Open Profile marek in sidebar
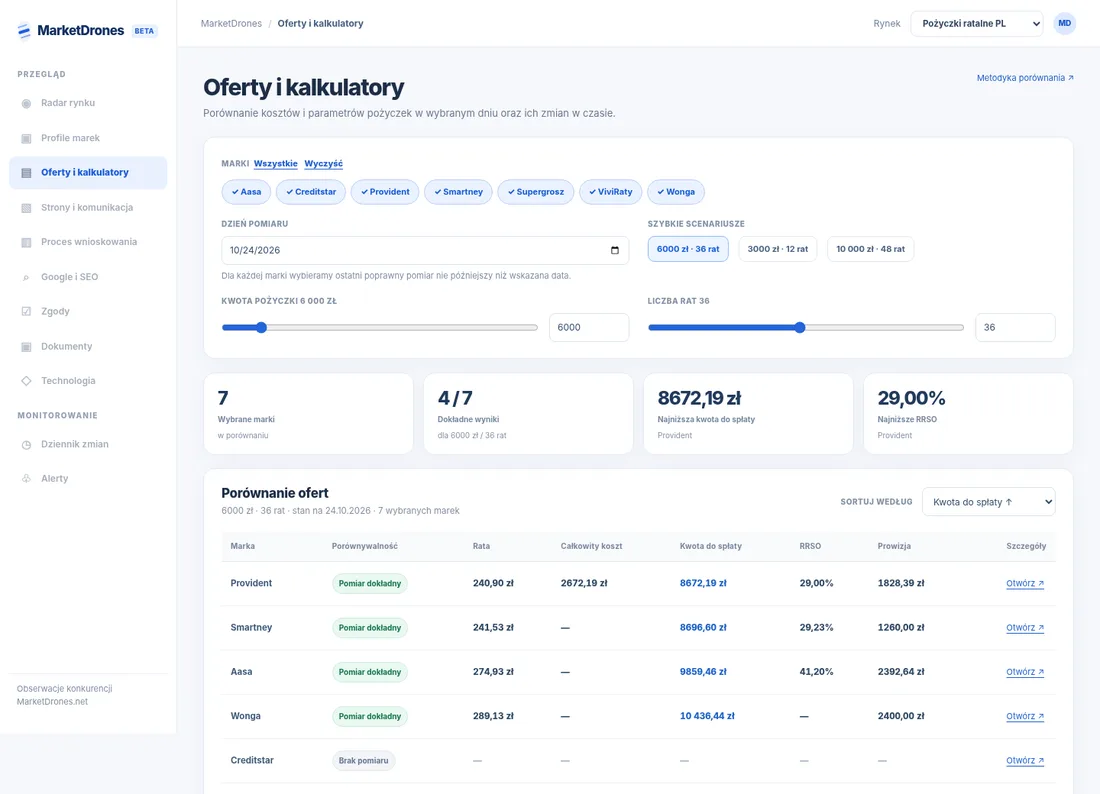 88,138
